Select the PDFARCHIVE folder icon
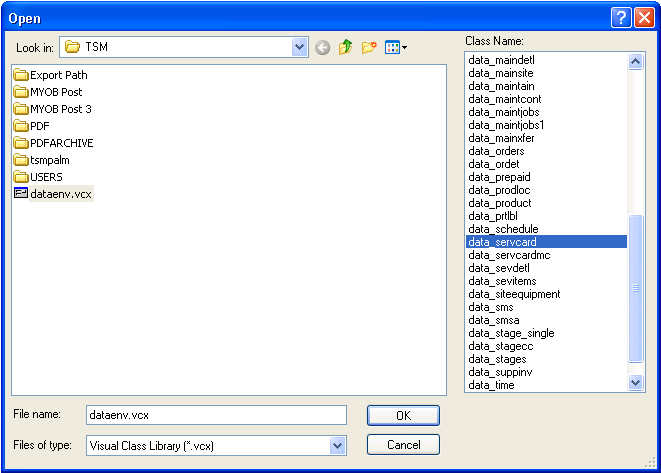The height and width of the screenshot is (473, 661). coord(21,143)
